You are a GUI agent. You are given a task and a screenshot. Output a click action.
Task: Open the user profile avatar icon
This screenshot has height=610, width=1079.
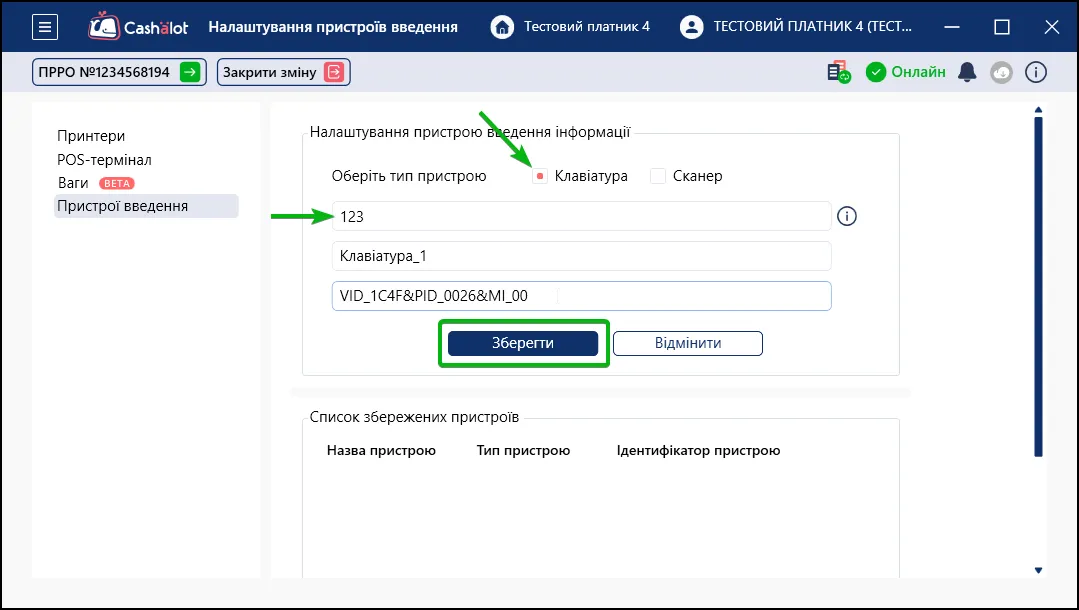tap(692, 27)
